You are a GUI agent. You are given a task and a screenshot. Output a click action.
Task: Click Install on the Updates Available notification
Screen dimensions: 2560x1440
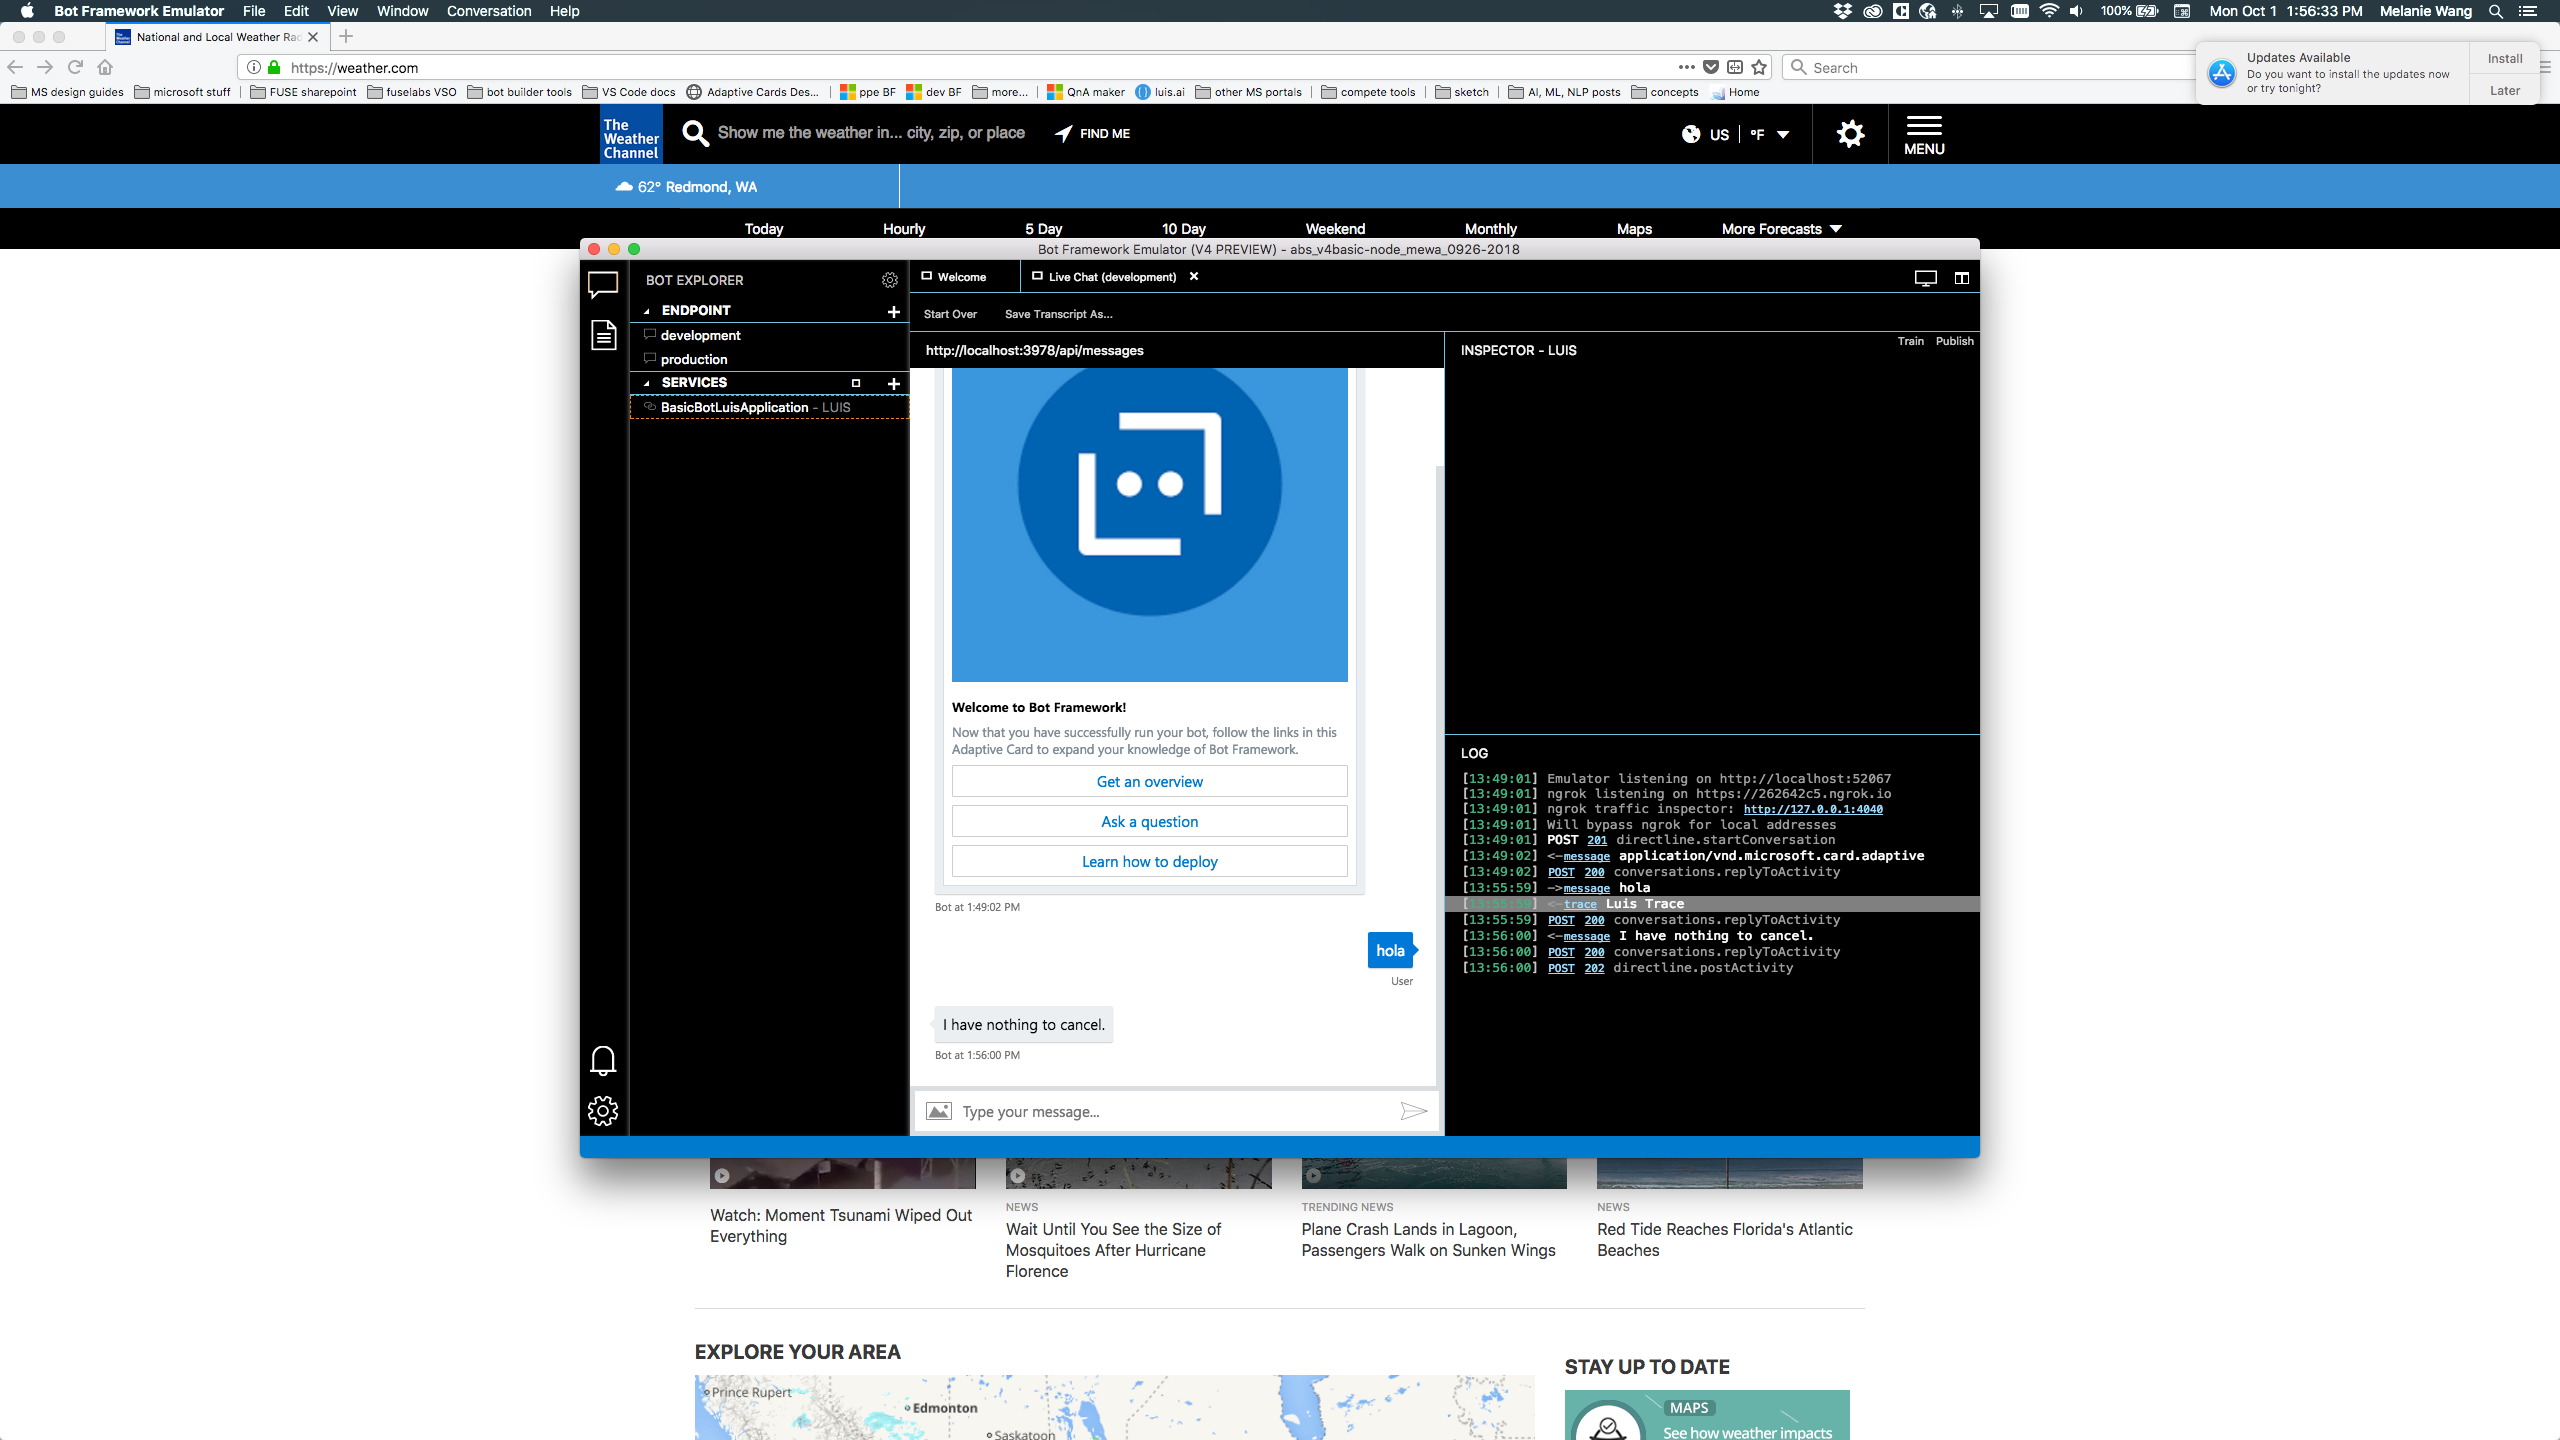click(2504, 58)
